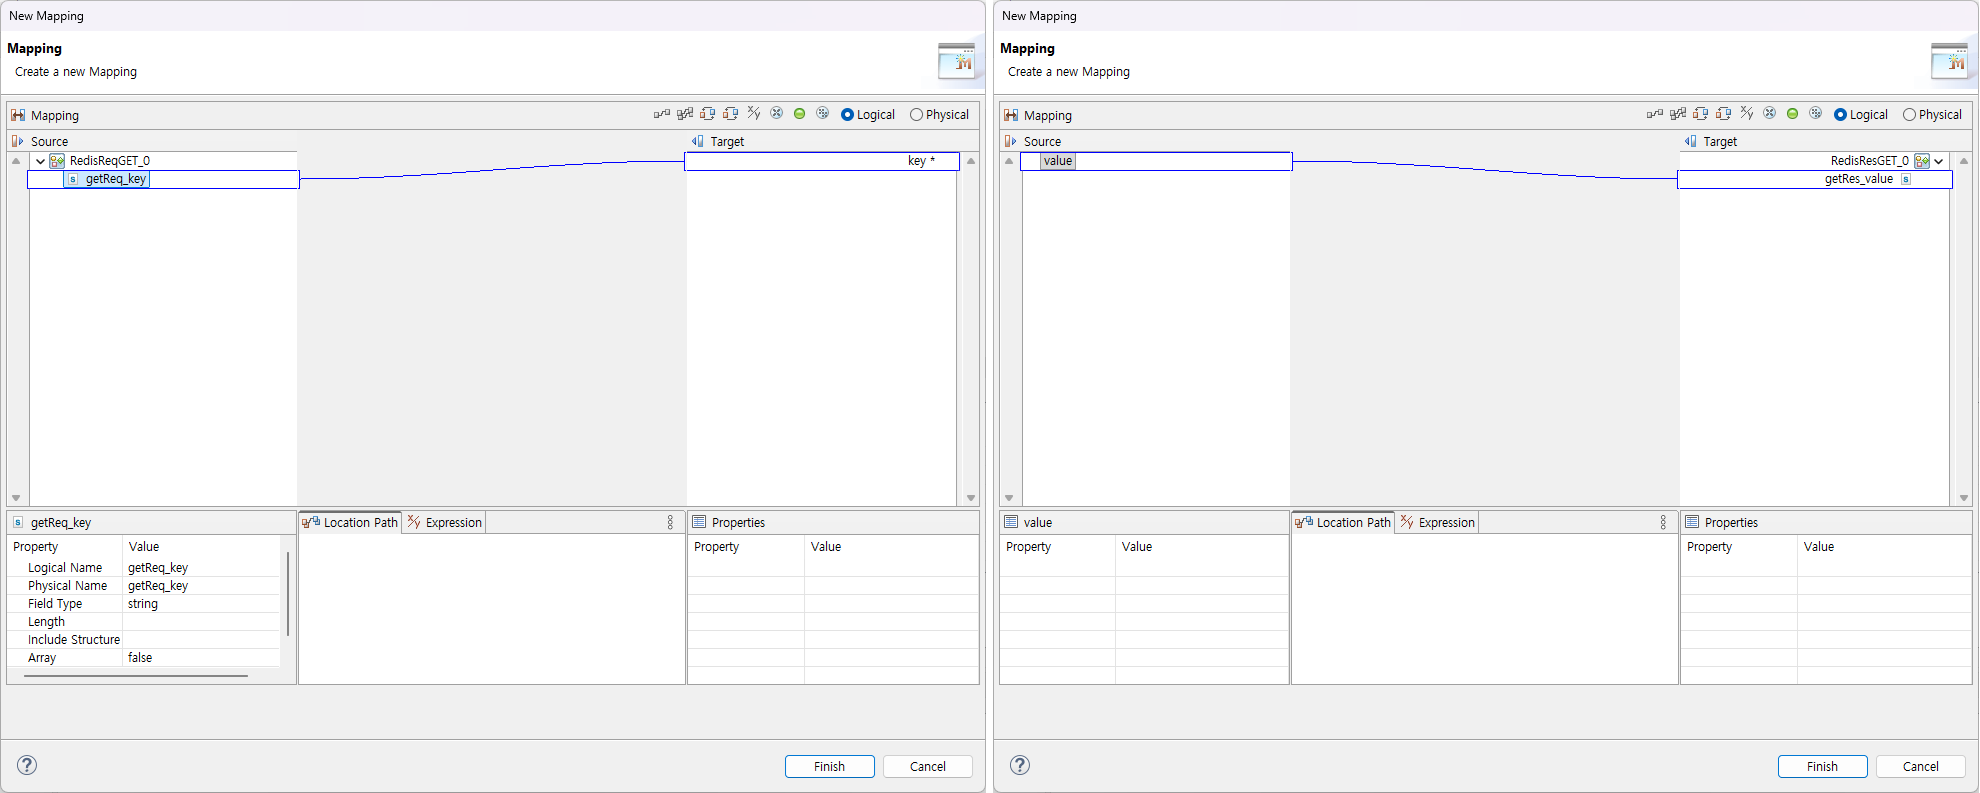Open help in the right New Mapping window
The width and height of the screenshot is (1980, 793).
[1020, 765]
